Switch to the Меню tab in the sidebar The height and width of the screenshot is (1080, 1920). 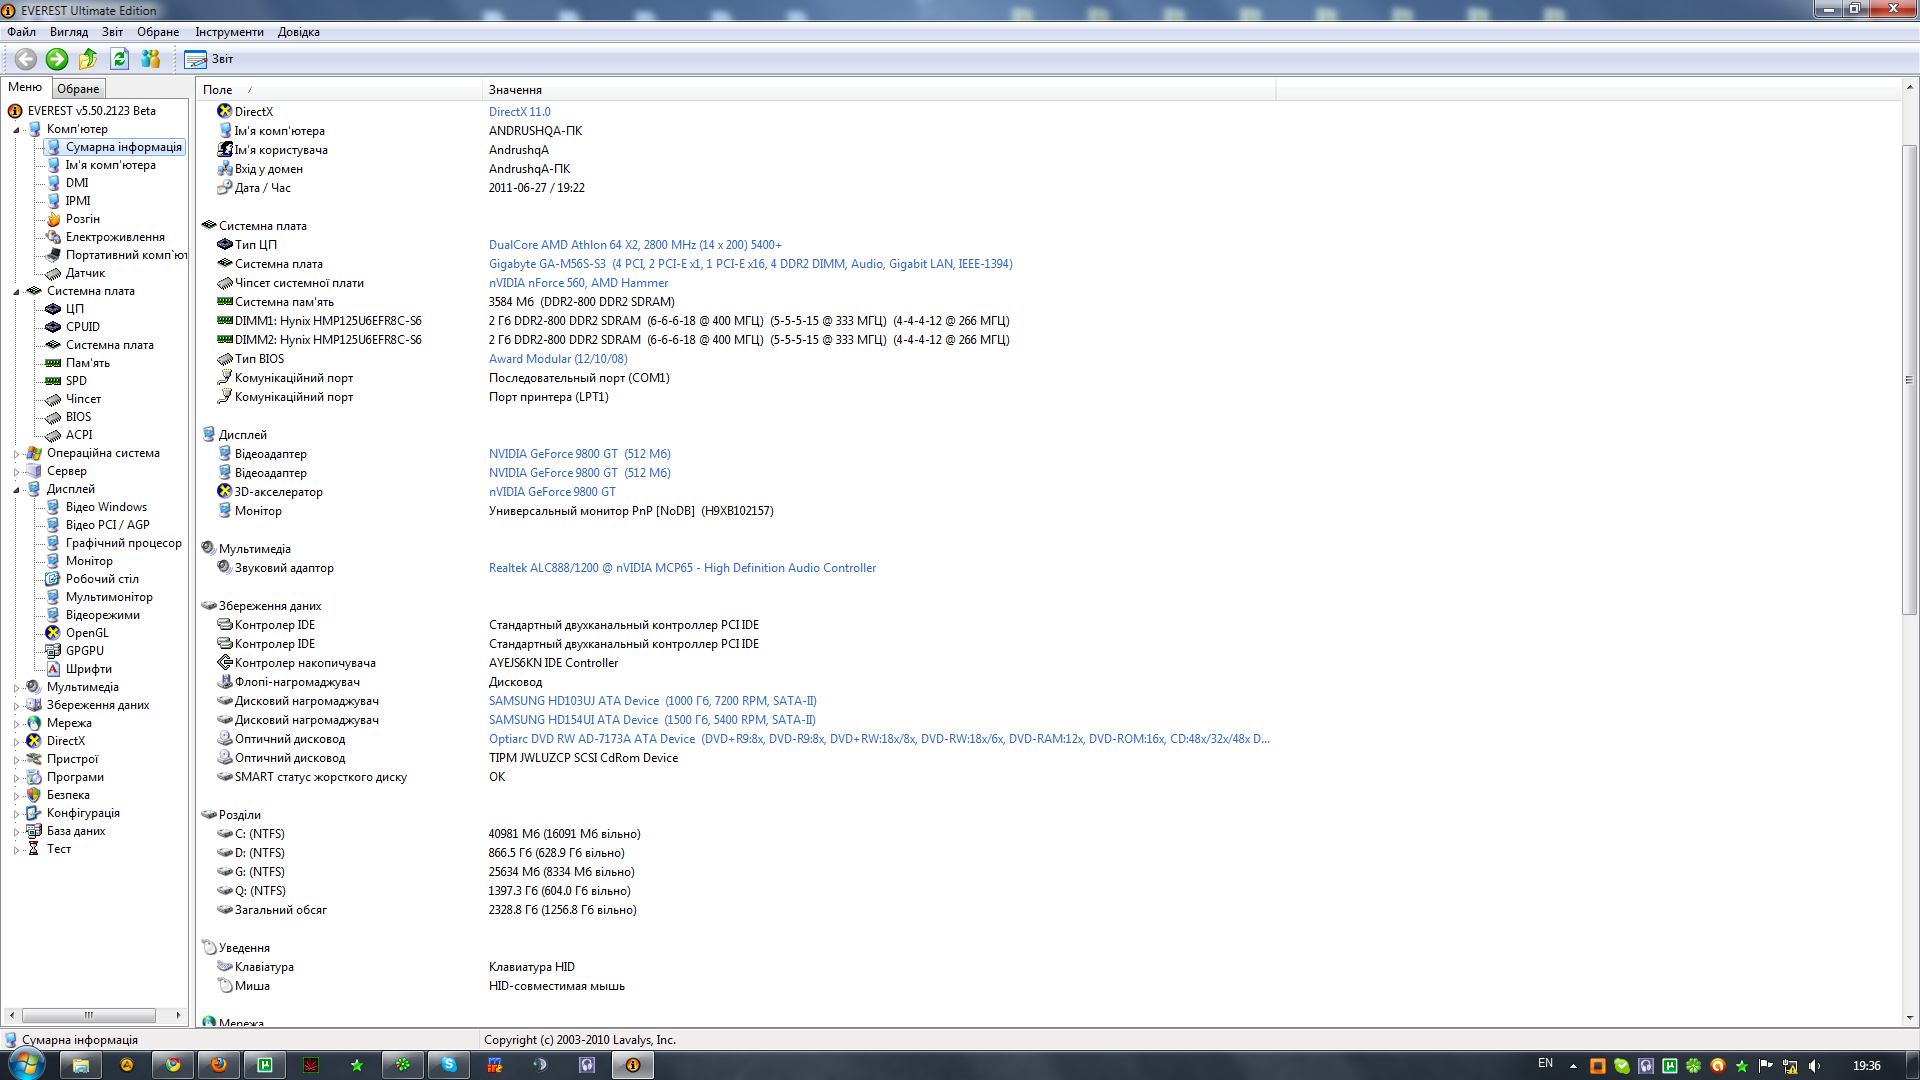[25, 88]
